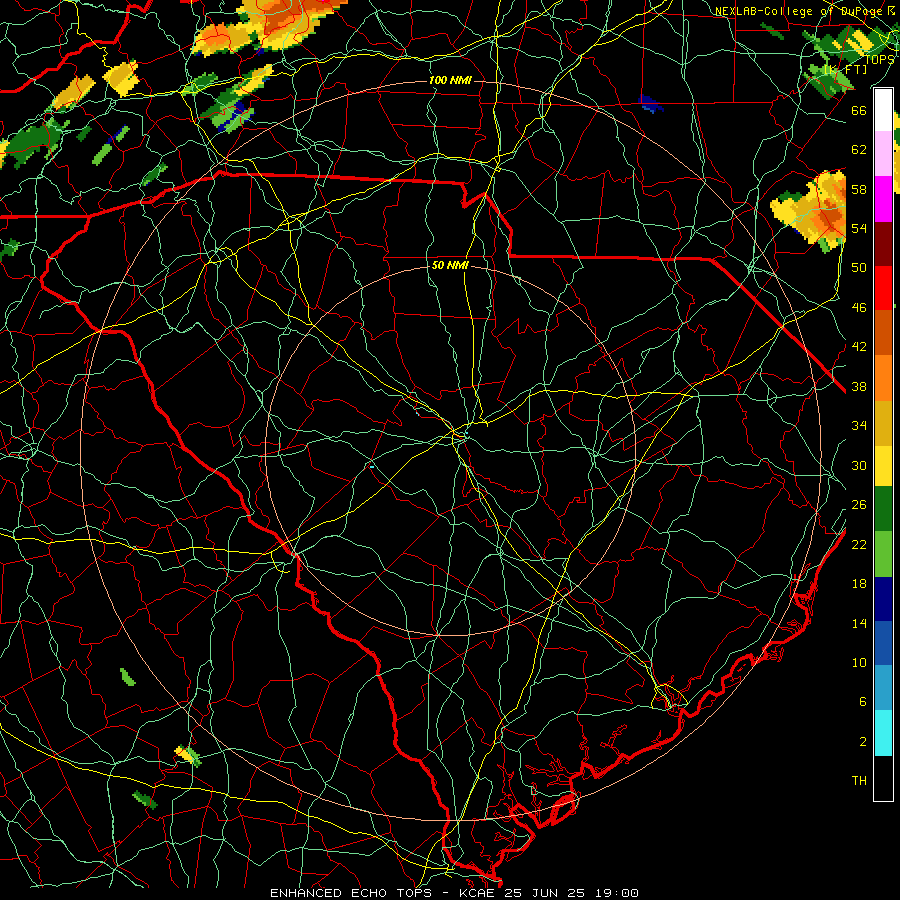Viewport: 900px width, 900px height.
Task: Click the white swatch in the tops legend
Action: point(883,110)
